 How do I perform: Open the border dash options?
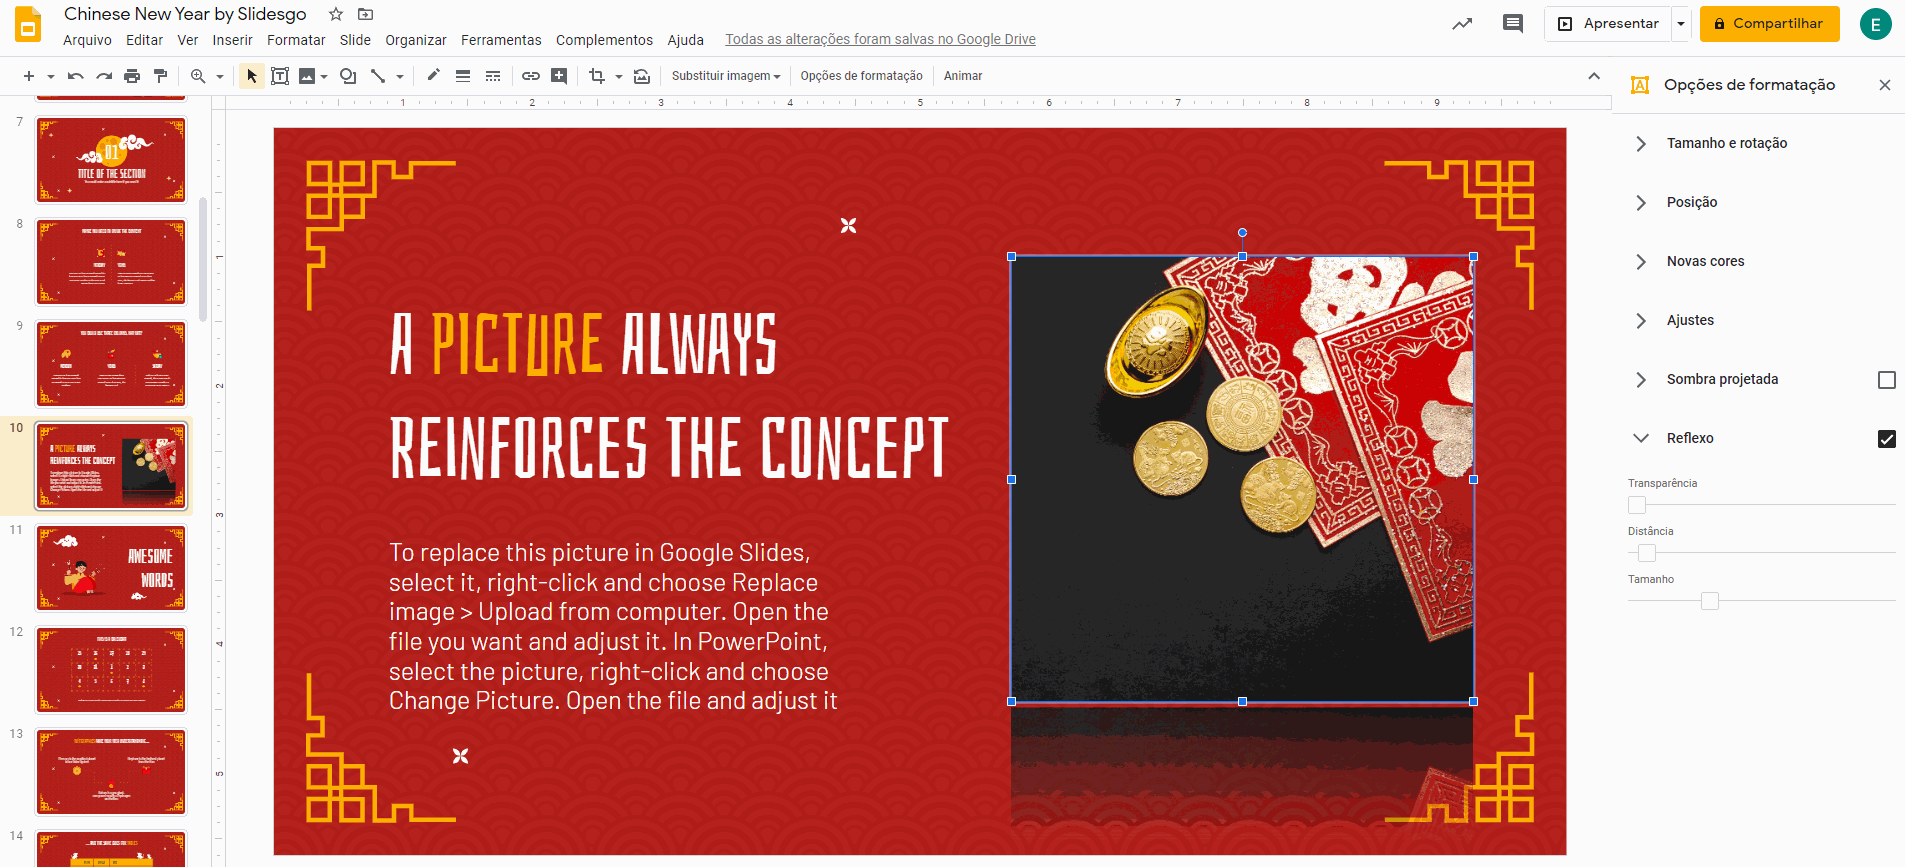493,76
